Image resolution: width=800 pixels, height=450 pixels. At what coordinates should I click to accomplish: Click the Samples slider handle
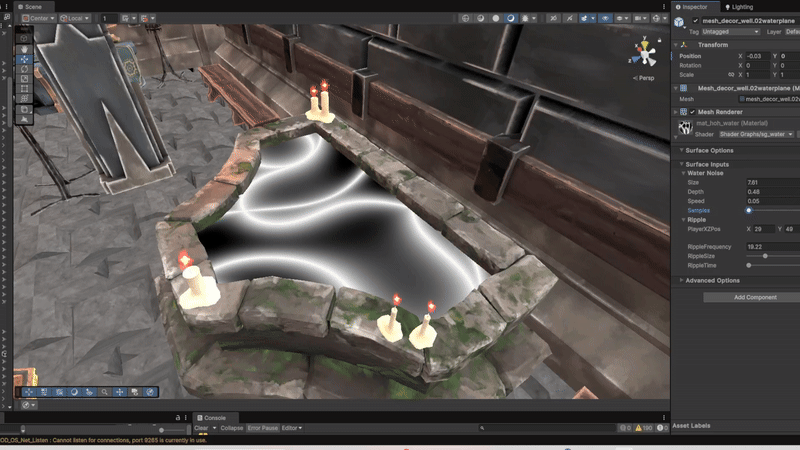tap(749, 210)
